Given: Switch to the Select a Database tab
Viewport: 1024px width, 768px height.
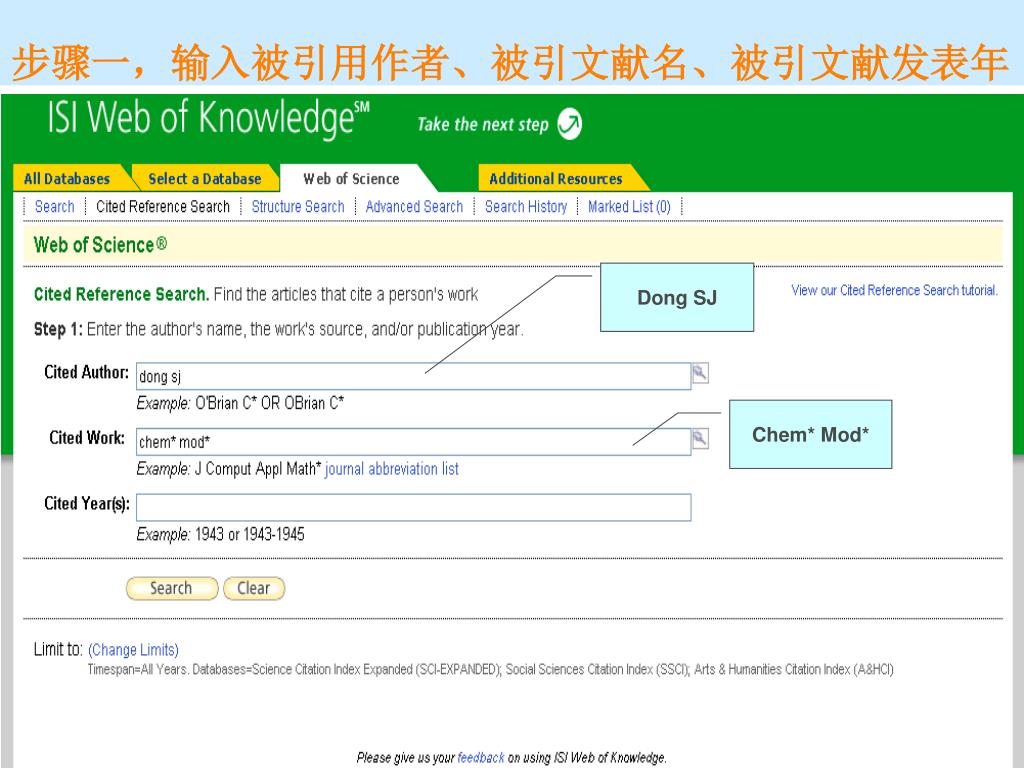Looking at the screenshot, I should tap(204, 178).
